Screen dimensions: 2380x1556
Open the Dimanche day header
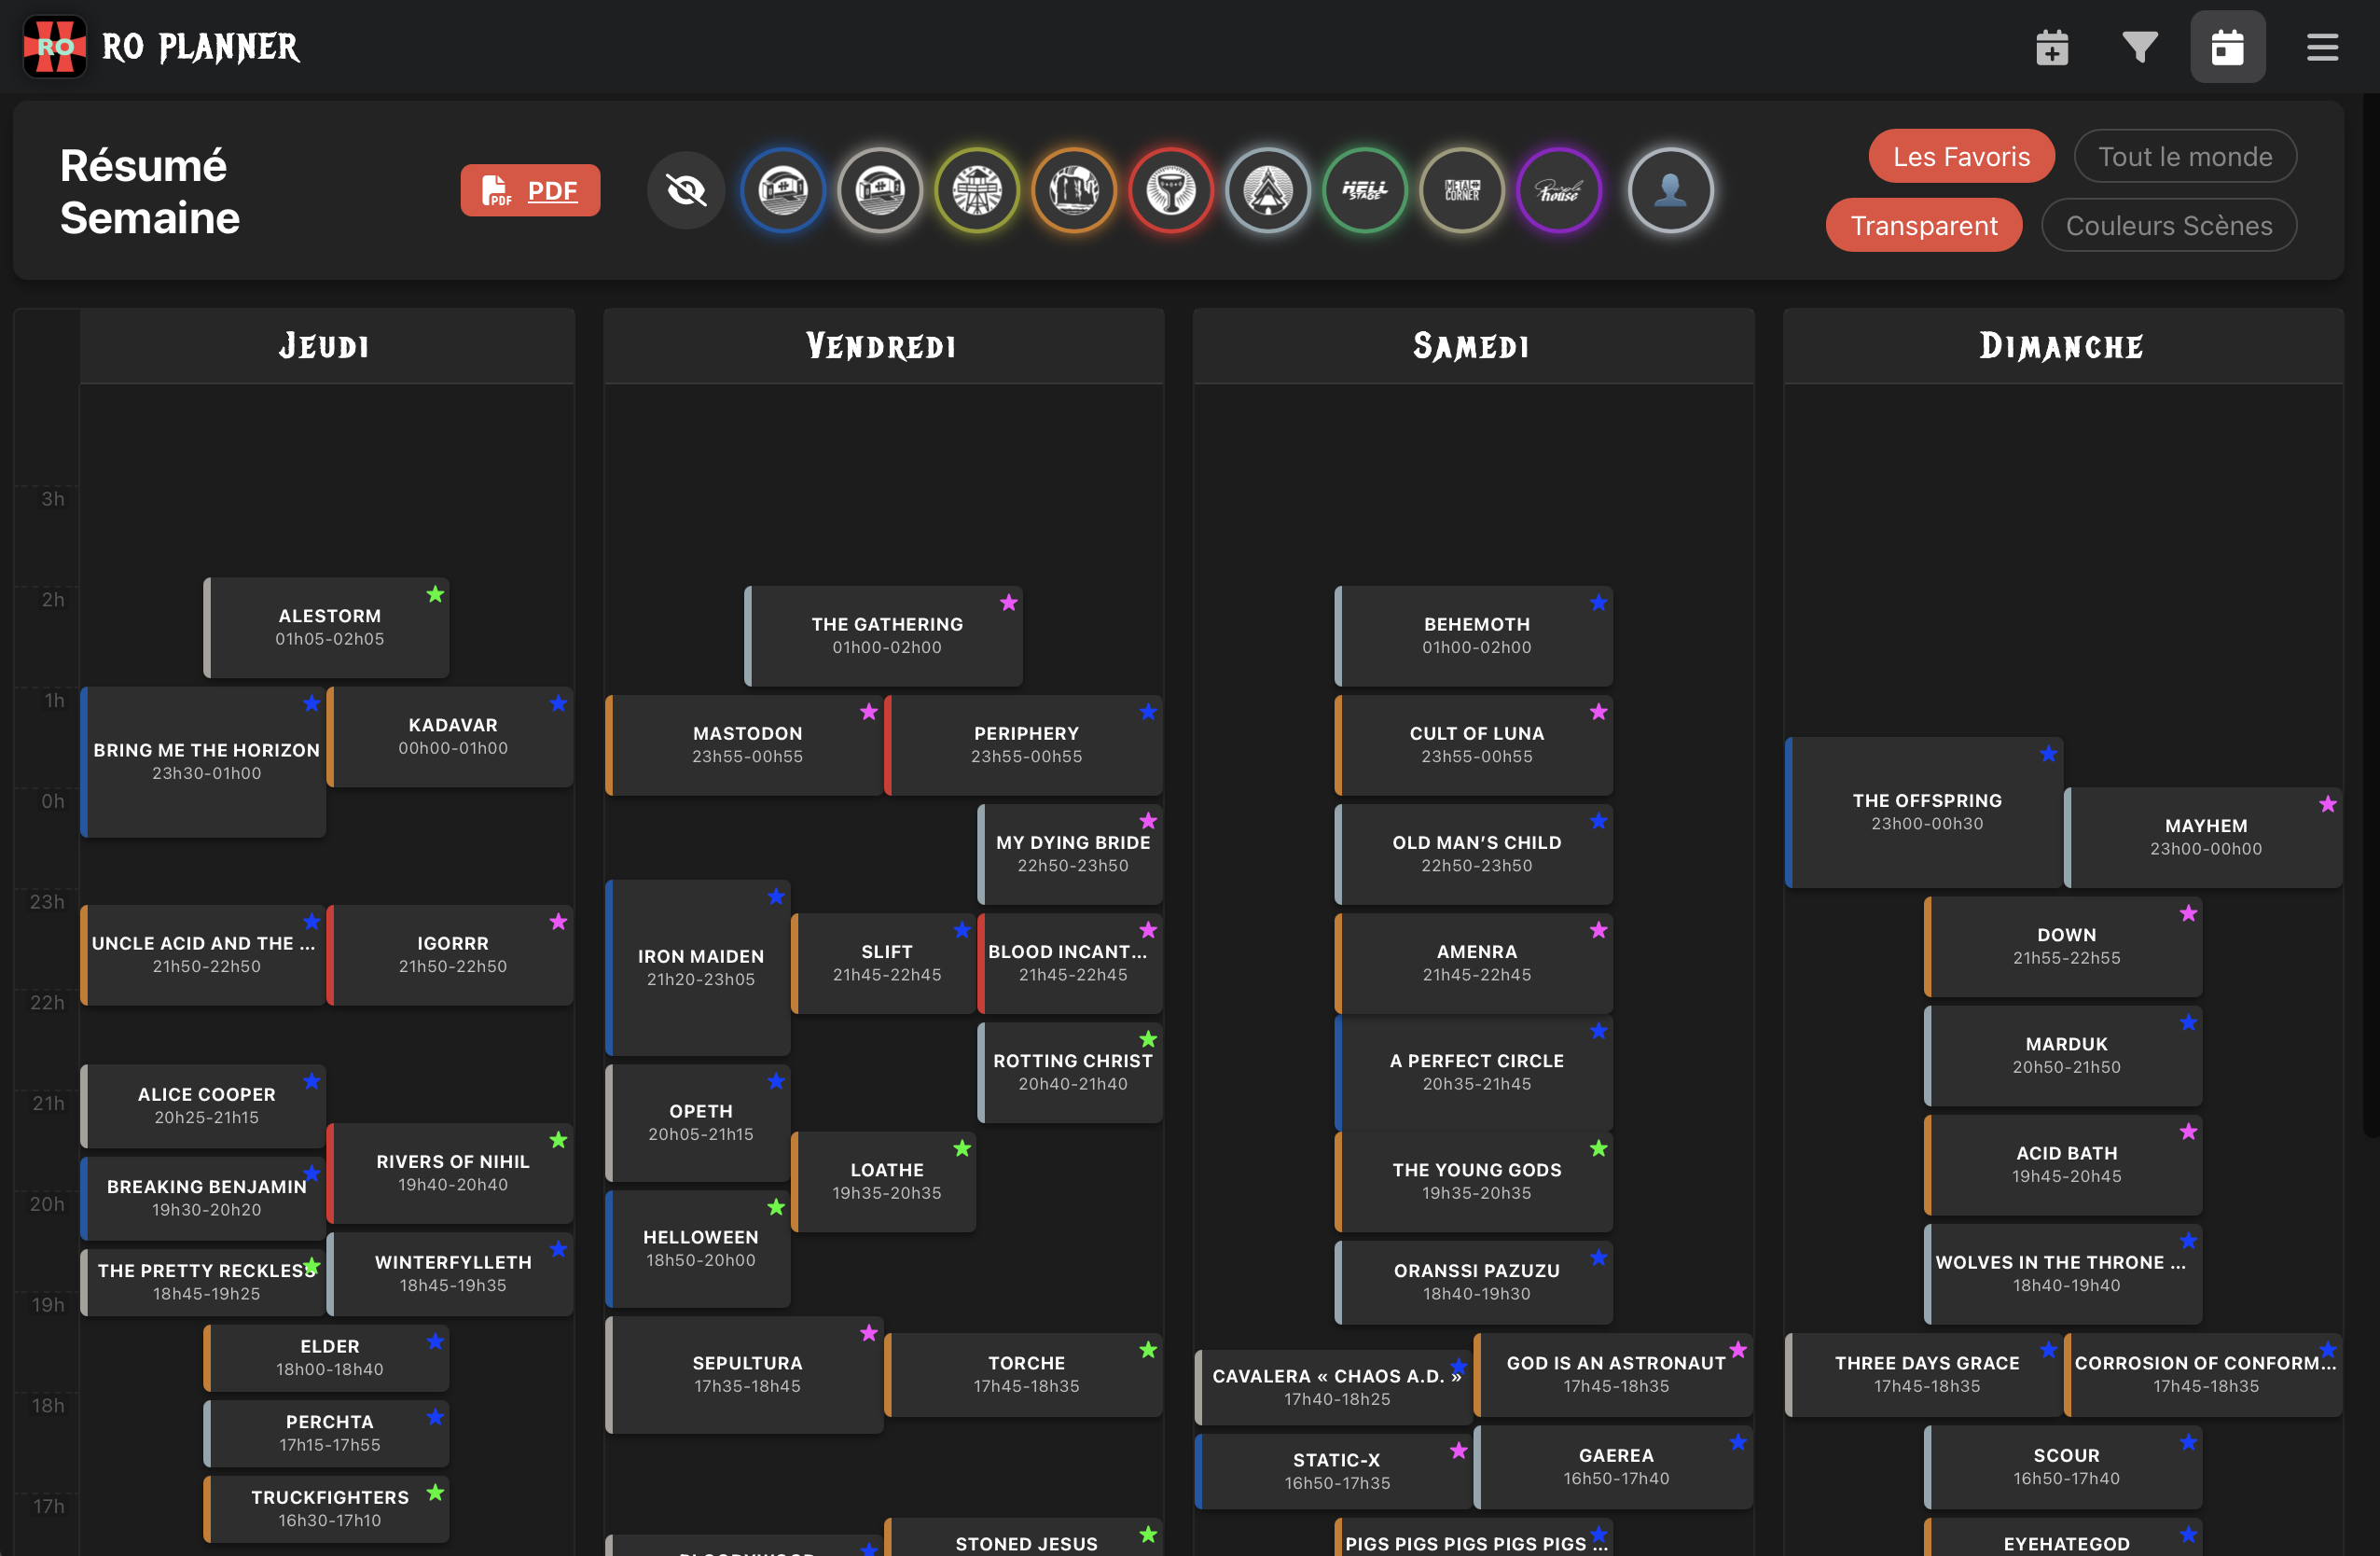point(2061,346)
